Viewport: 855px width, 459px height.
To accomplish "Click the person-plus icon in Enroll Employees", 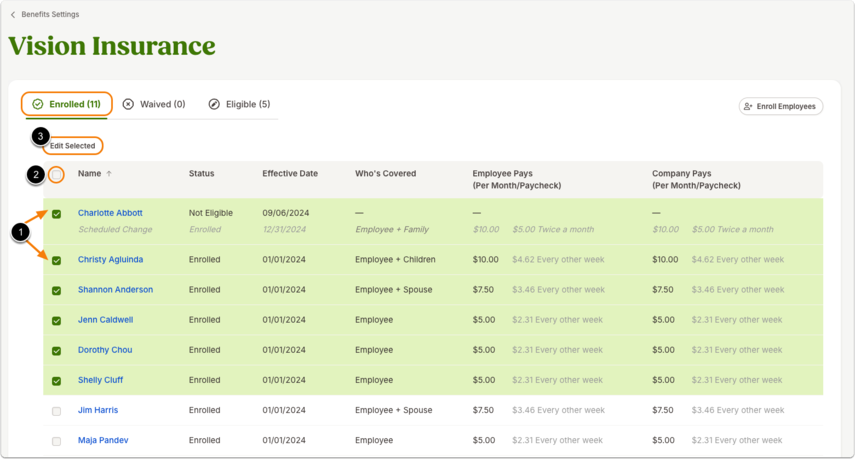I will point(748,106).
